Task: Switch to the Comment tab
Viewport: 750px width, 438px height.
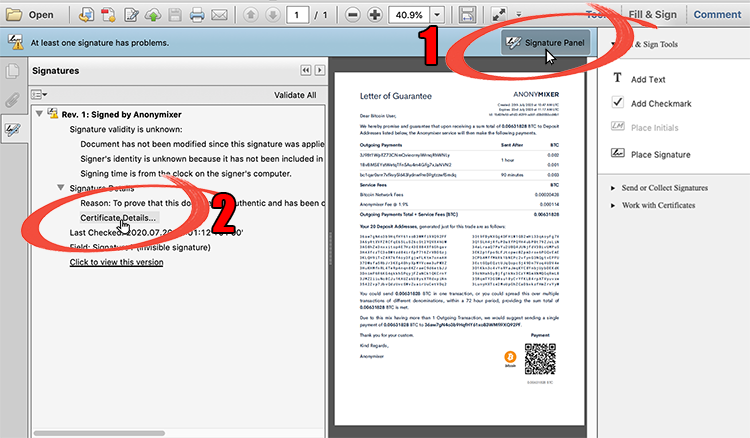Action: (717, 14)
